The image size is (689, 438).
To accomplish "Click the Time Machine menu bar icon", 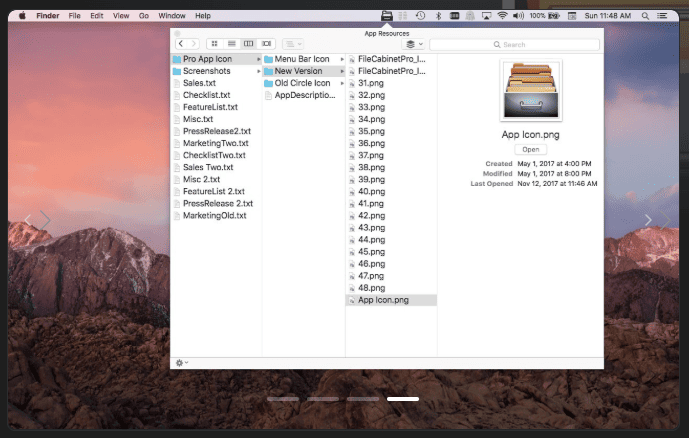I will point(421,16).
